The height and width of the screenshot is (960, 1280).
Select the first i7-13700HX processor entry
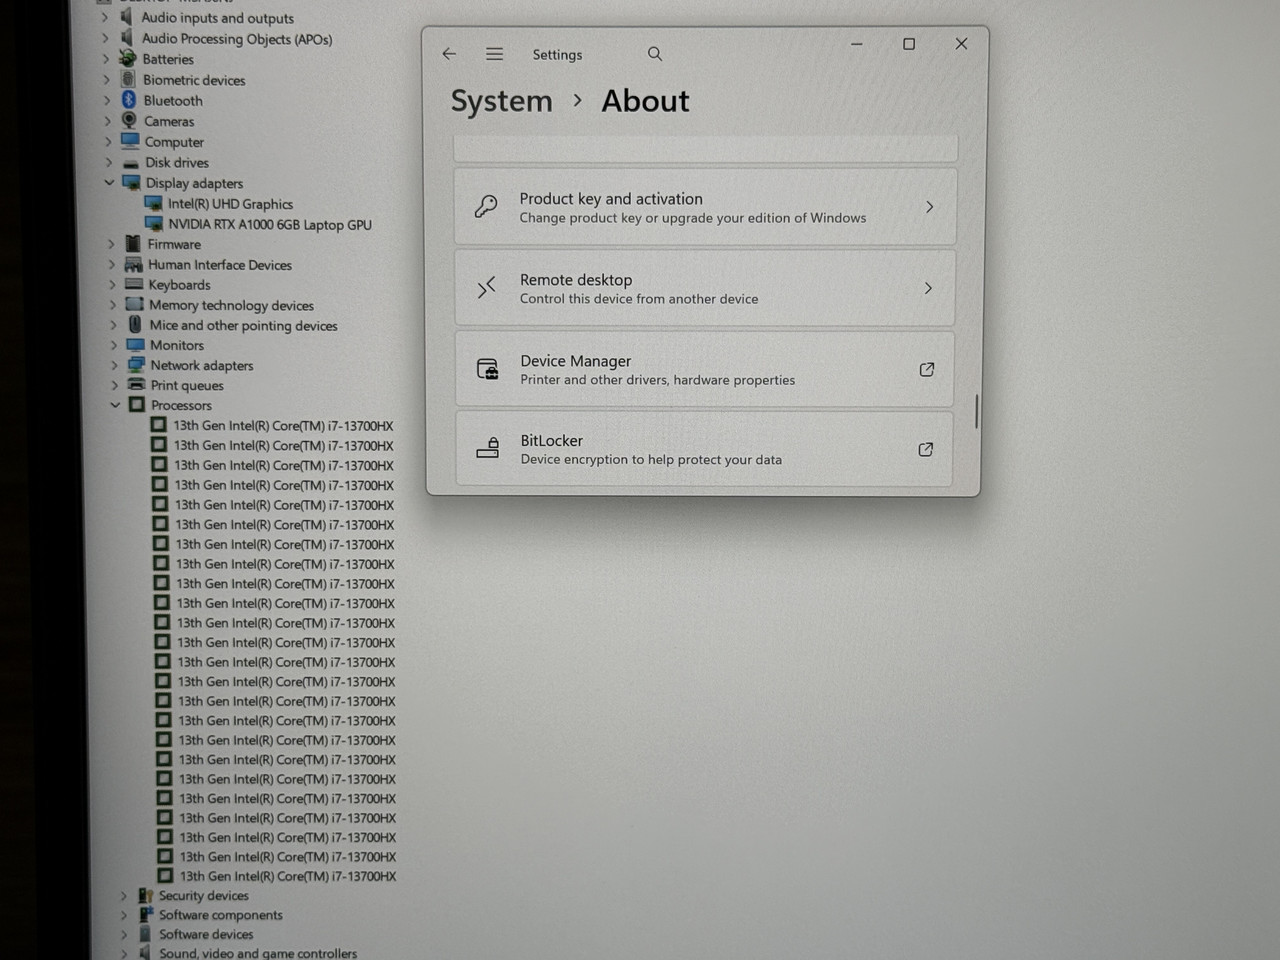pyautogui.click(x=283, y=426)
